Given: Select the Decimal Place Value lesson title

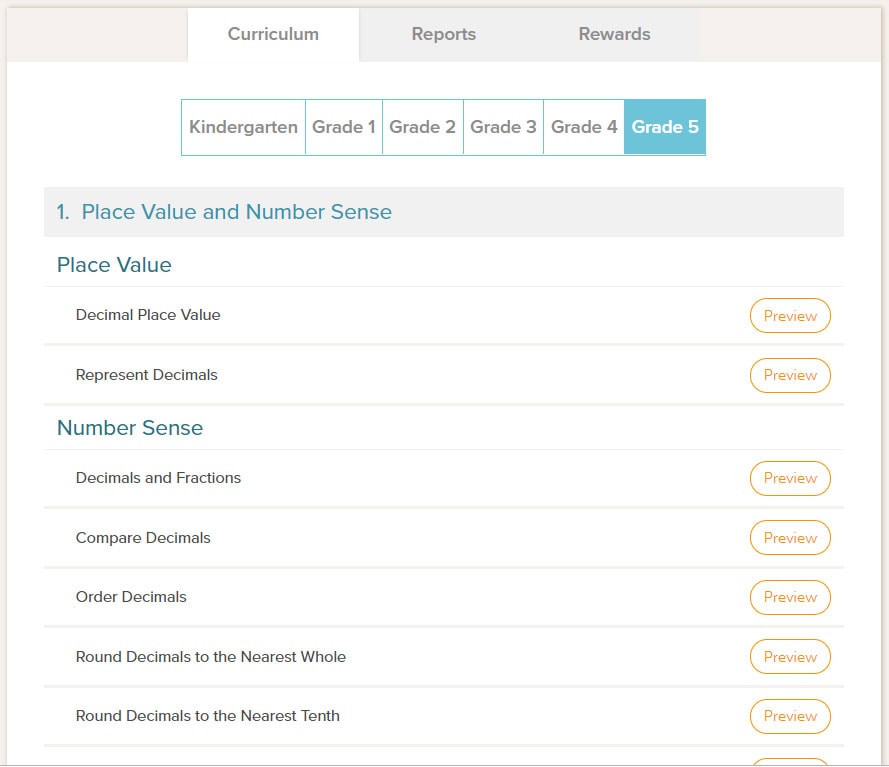Looking at the screenshot, I should [147, 313].
